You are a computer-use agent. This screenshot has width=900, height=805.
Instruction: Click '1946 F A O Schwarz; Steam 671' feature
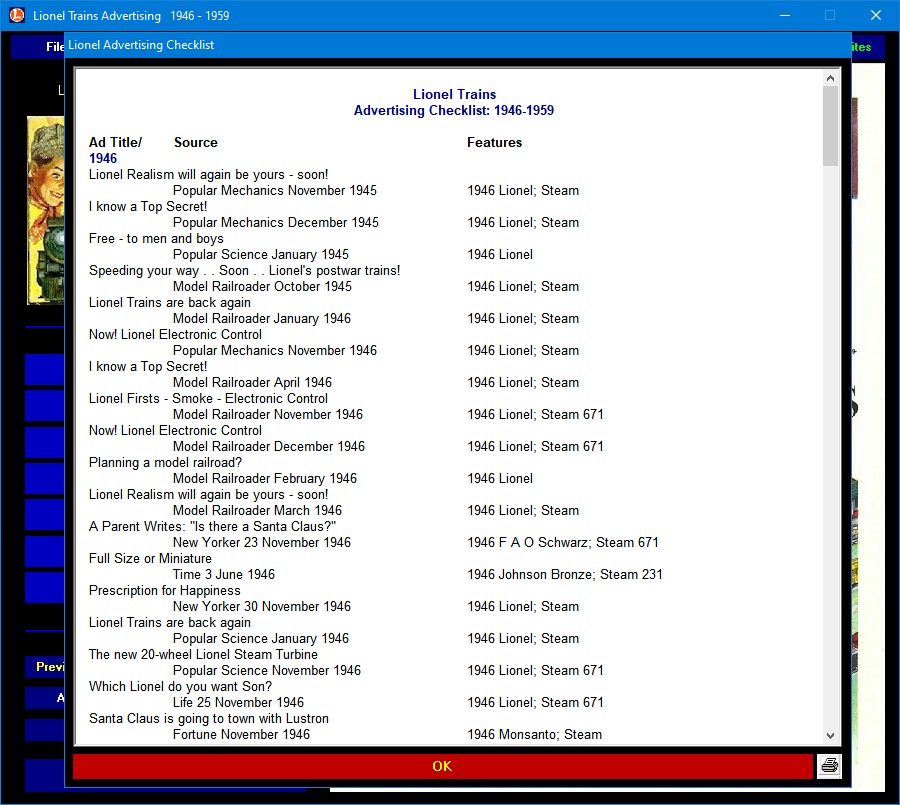click(563, 543)
